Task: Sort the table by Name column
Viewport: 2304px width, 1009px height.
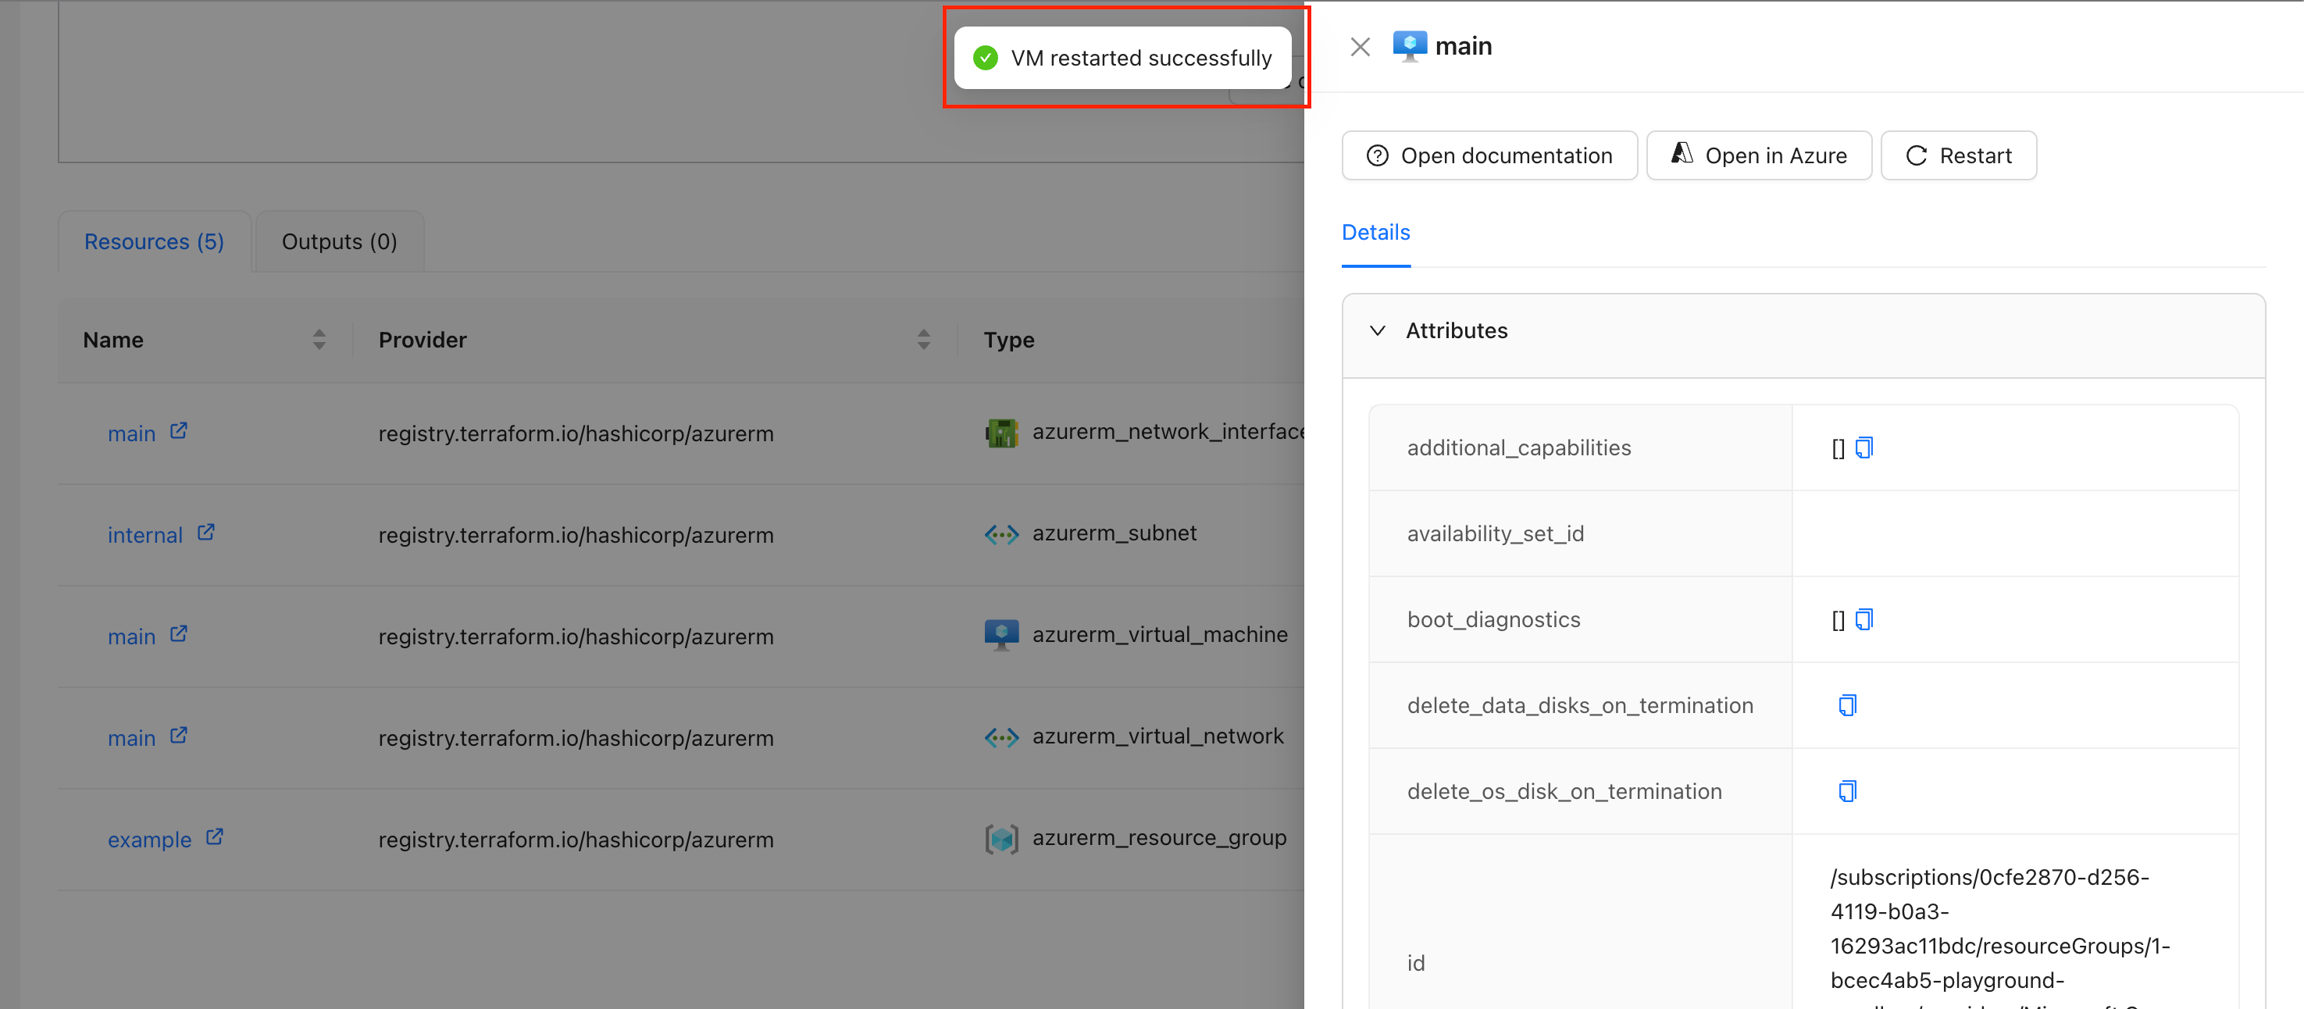Action: tap(319, 340)
